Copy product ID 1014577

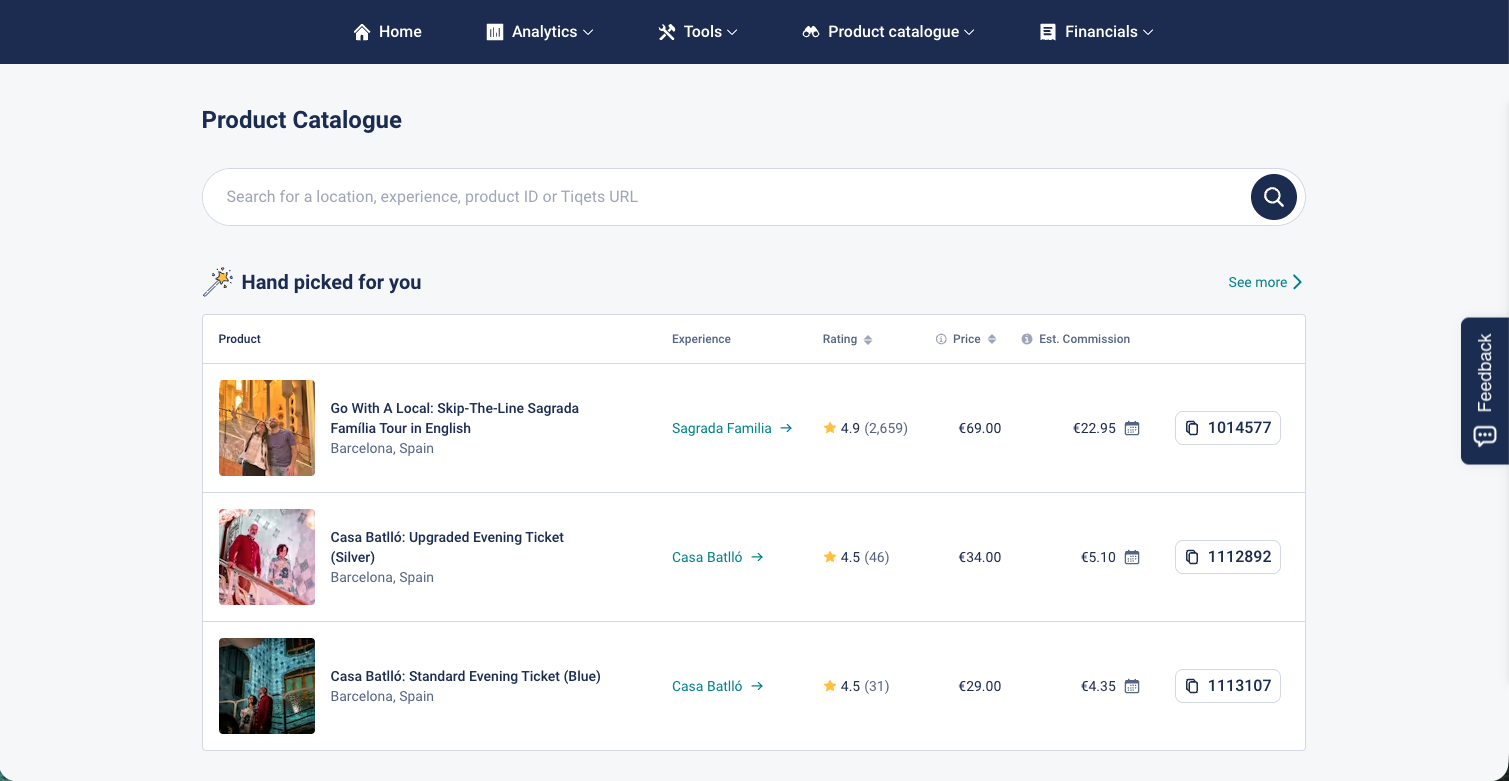1228,428
